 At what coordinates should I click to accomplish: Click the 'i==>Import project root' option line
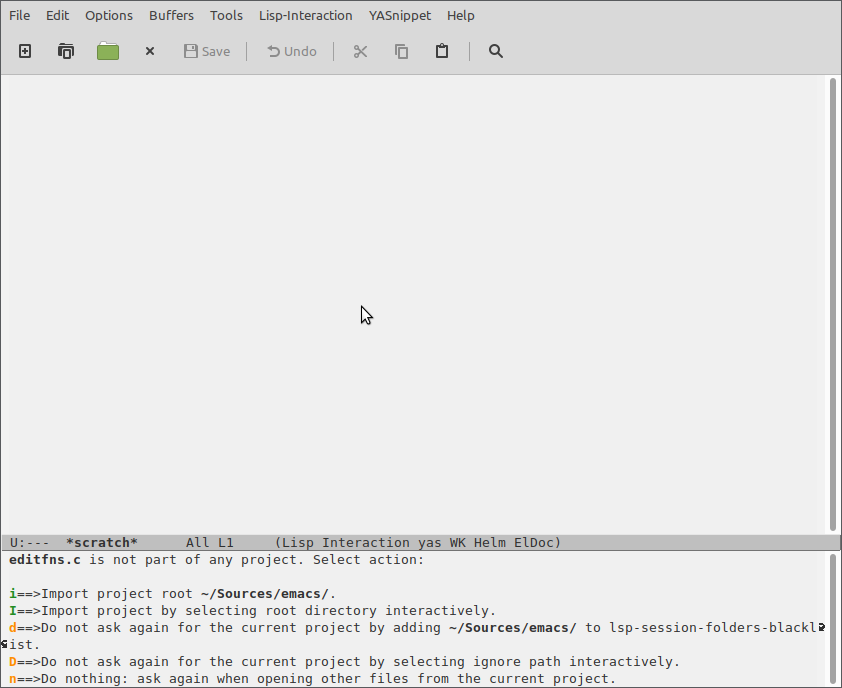coord(172,594)
